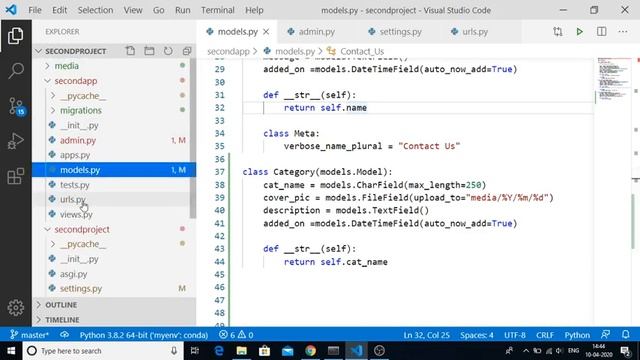Open More Actions ellipsis in editor toolbar

[622, 31]
